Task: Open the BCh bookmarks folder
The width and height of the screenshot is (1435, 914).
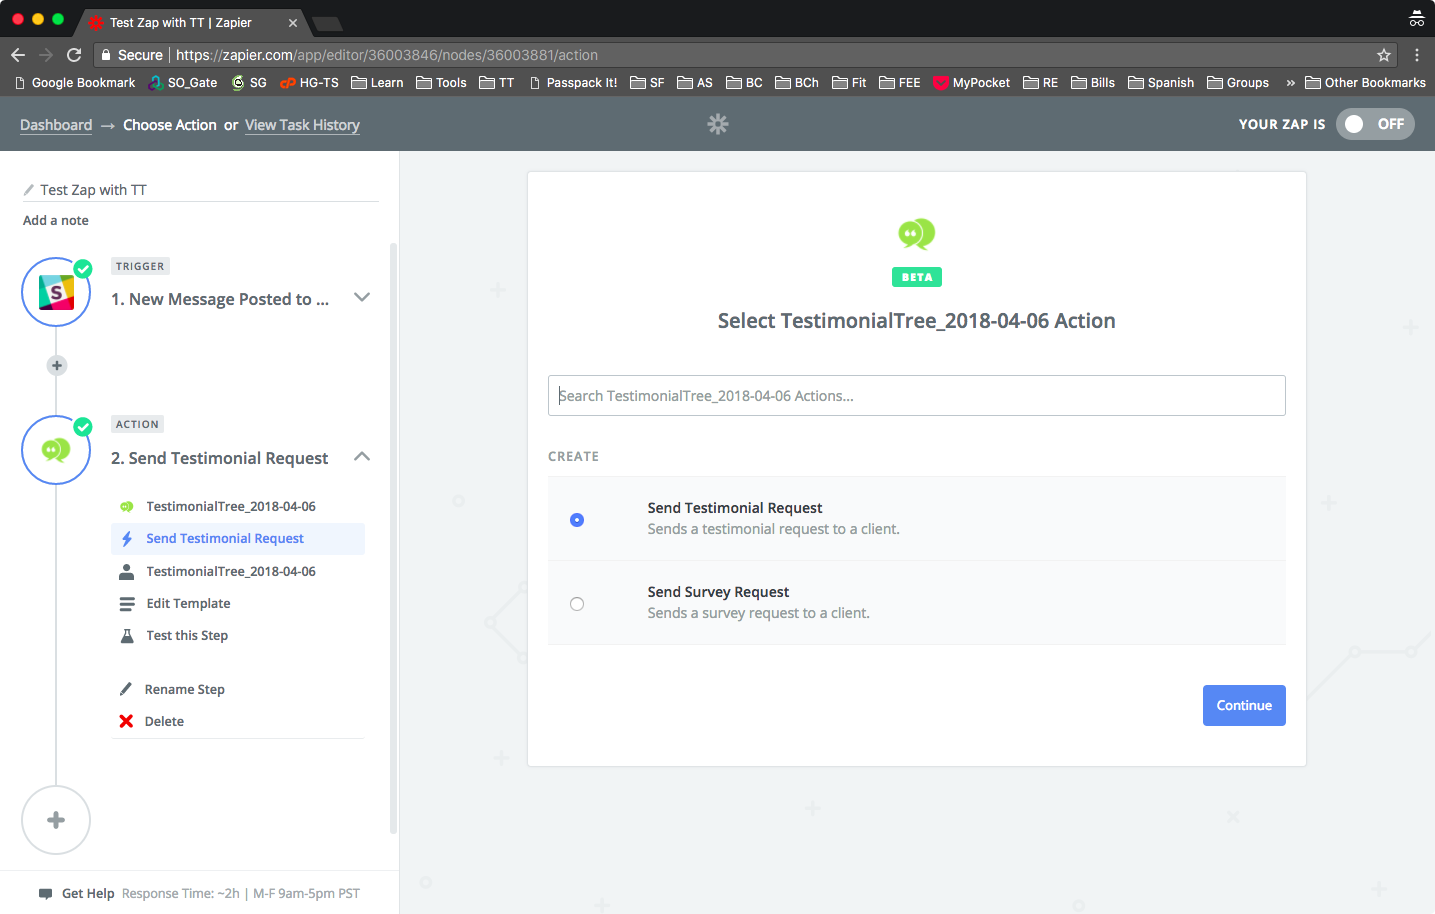Action: [x=797, y=83]
